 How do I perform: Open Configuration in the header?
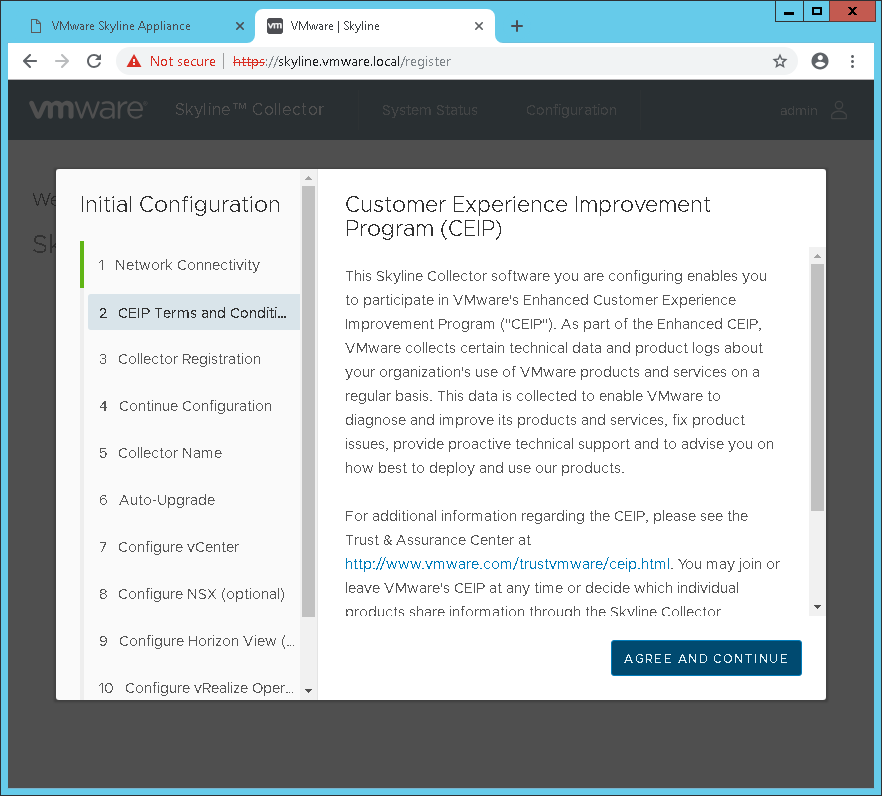pyautogui.click(x=572, y=110)
